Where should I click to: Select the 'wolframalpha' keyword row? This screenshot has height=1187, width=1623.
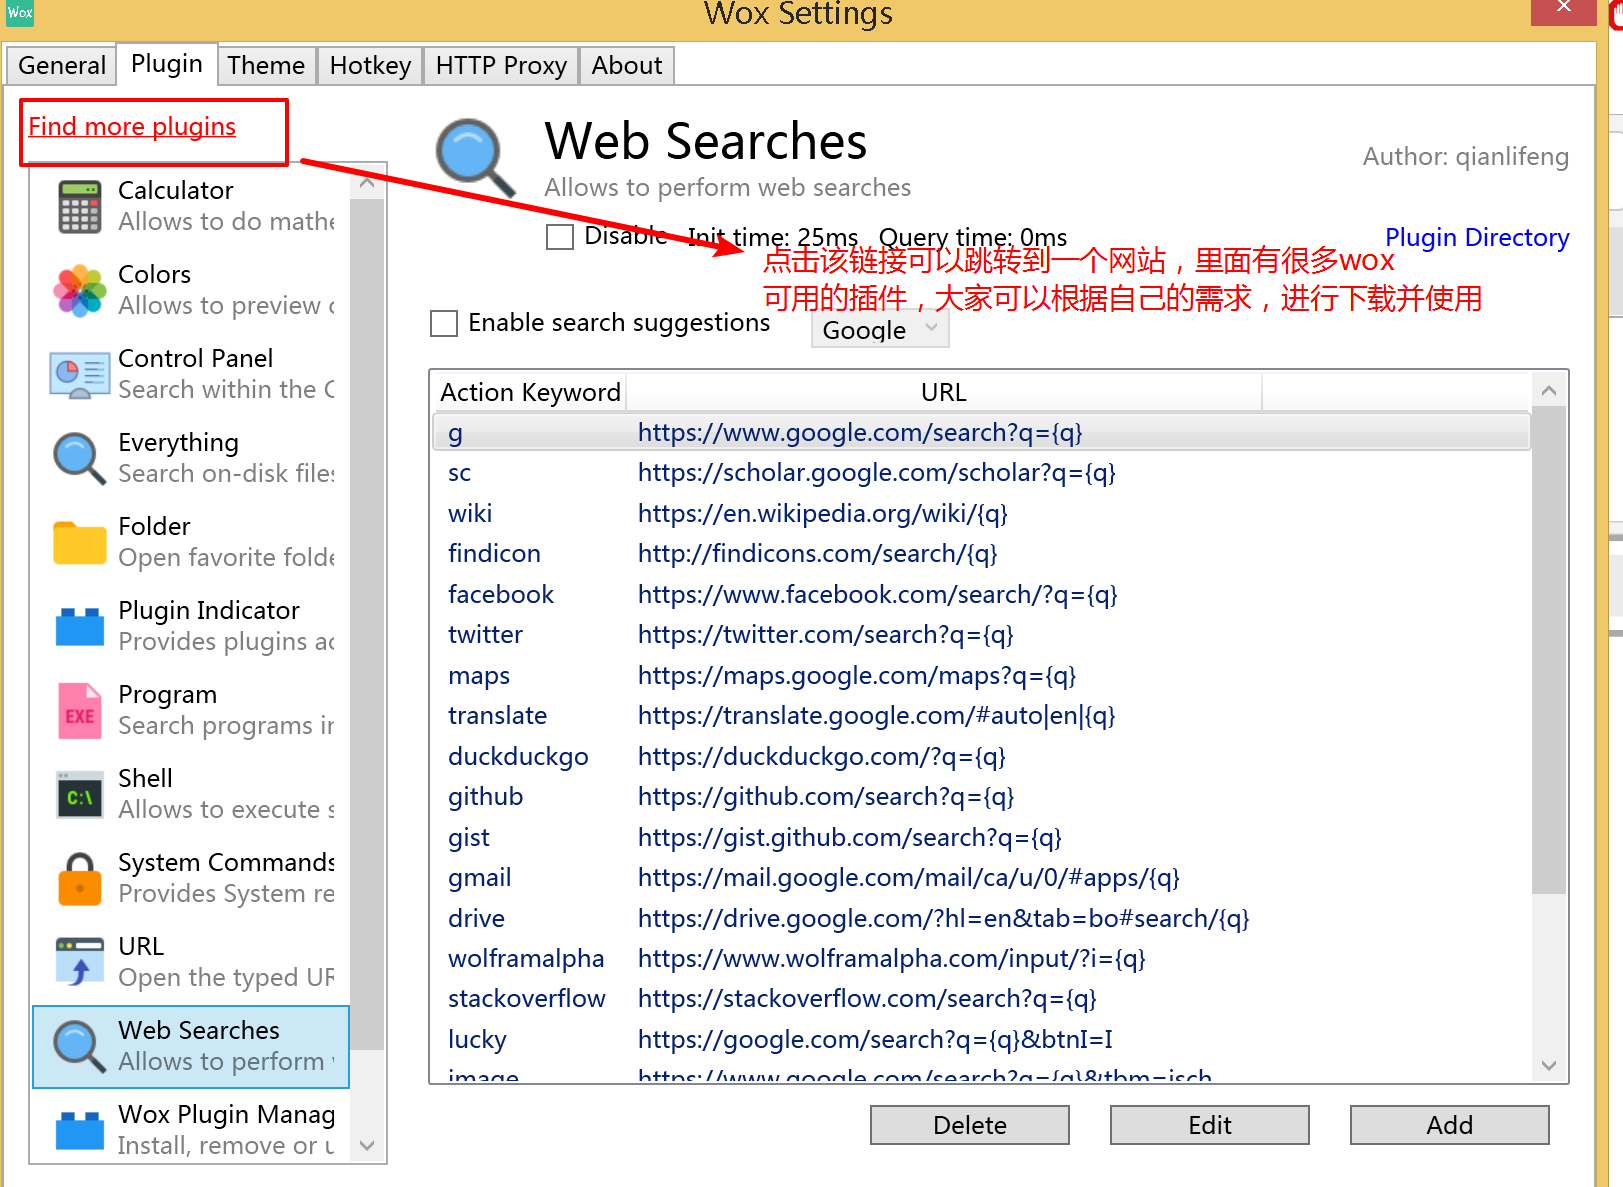[981, 959]
